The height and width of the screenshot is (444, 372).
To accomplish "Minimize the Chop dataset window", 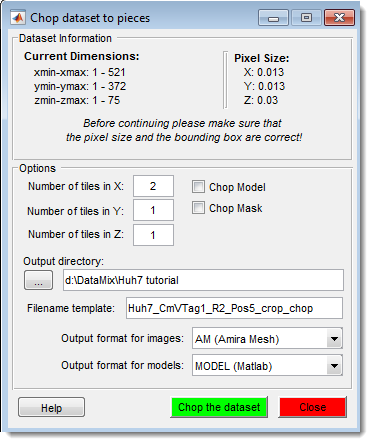I will [273, 18].
